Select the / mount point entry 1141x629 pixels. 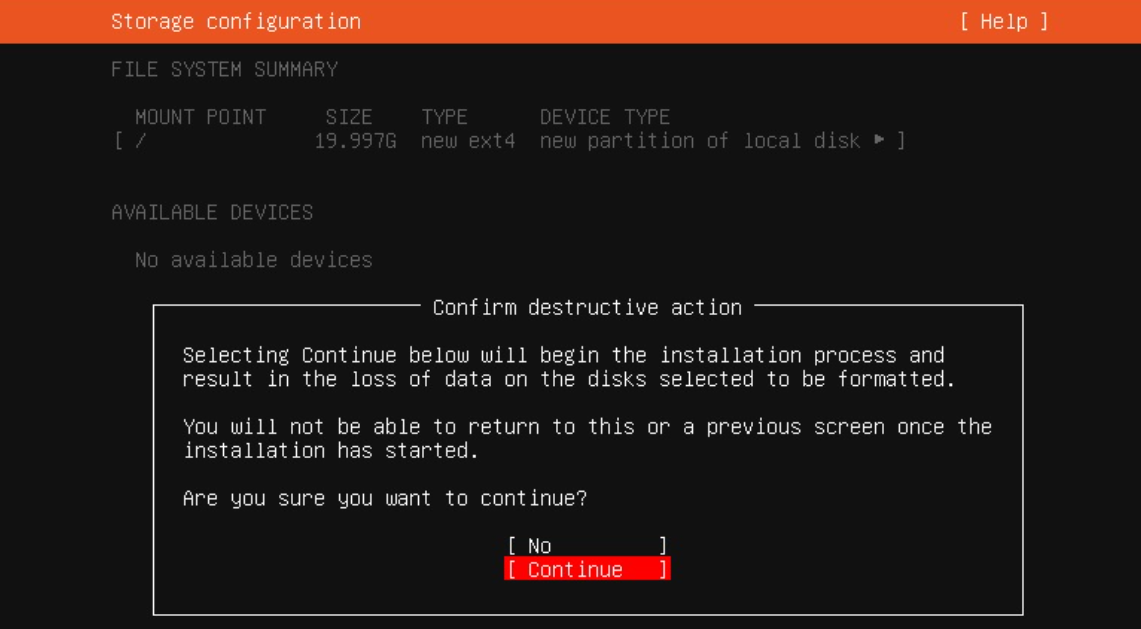click(x=140, y=141)
